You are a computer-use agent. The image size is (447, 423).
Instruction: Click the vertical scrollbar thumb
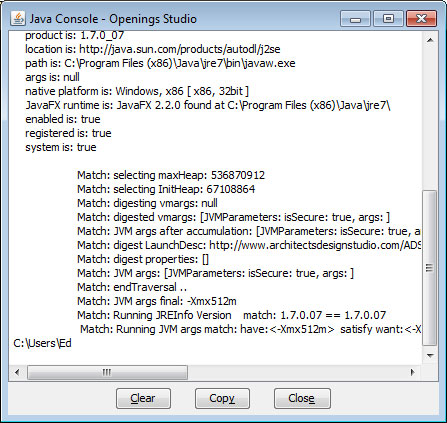coord(430,268)
